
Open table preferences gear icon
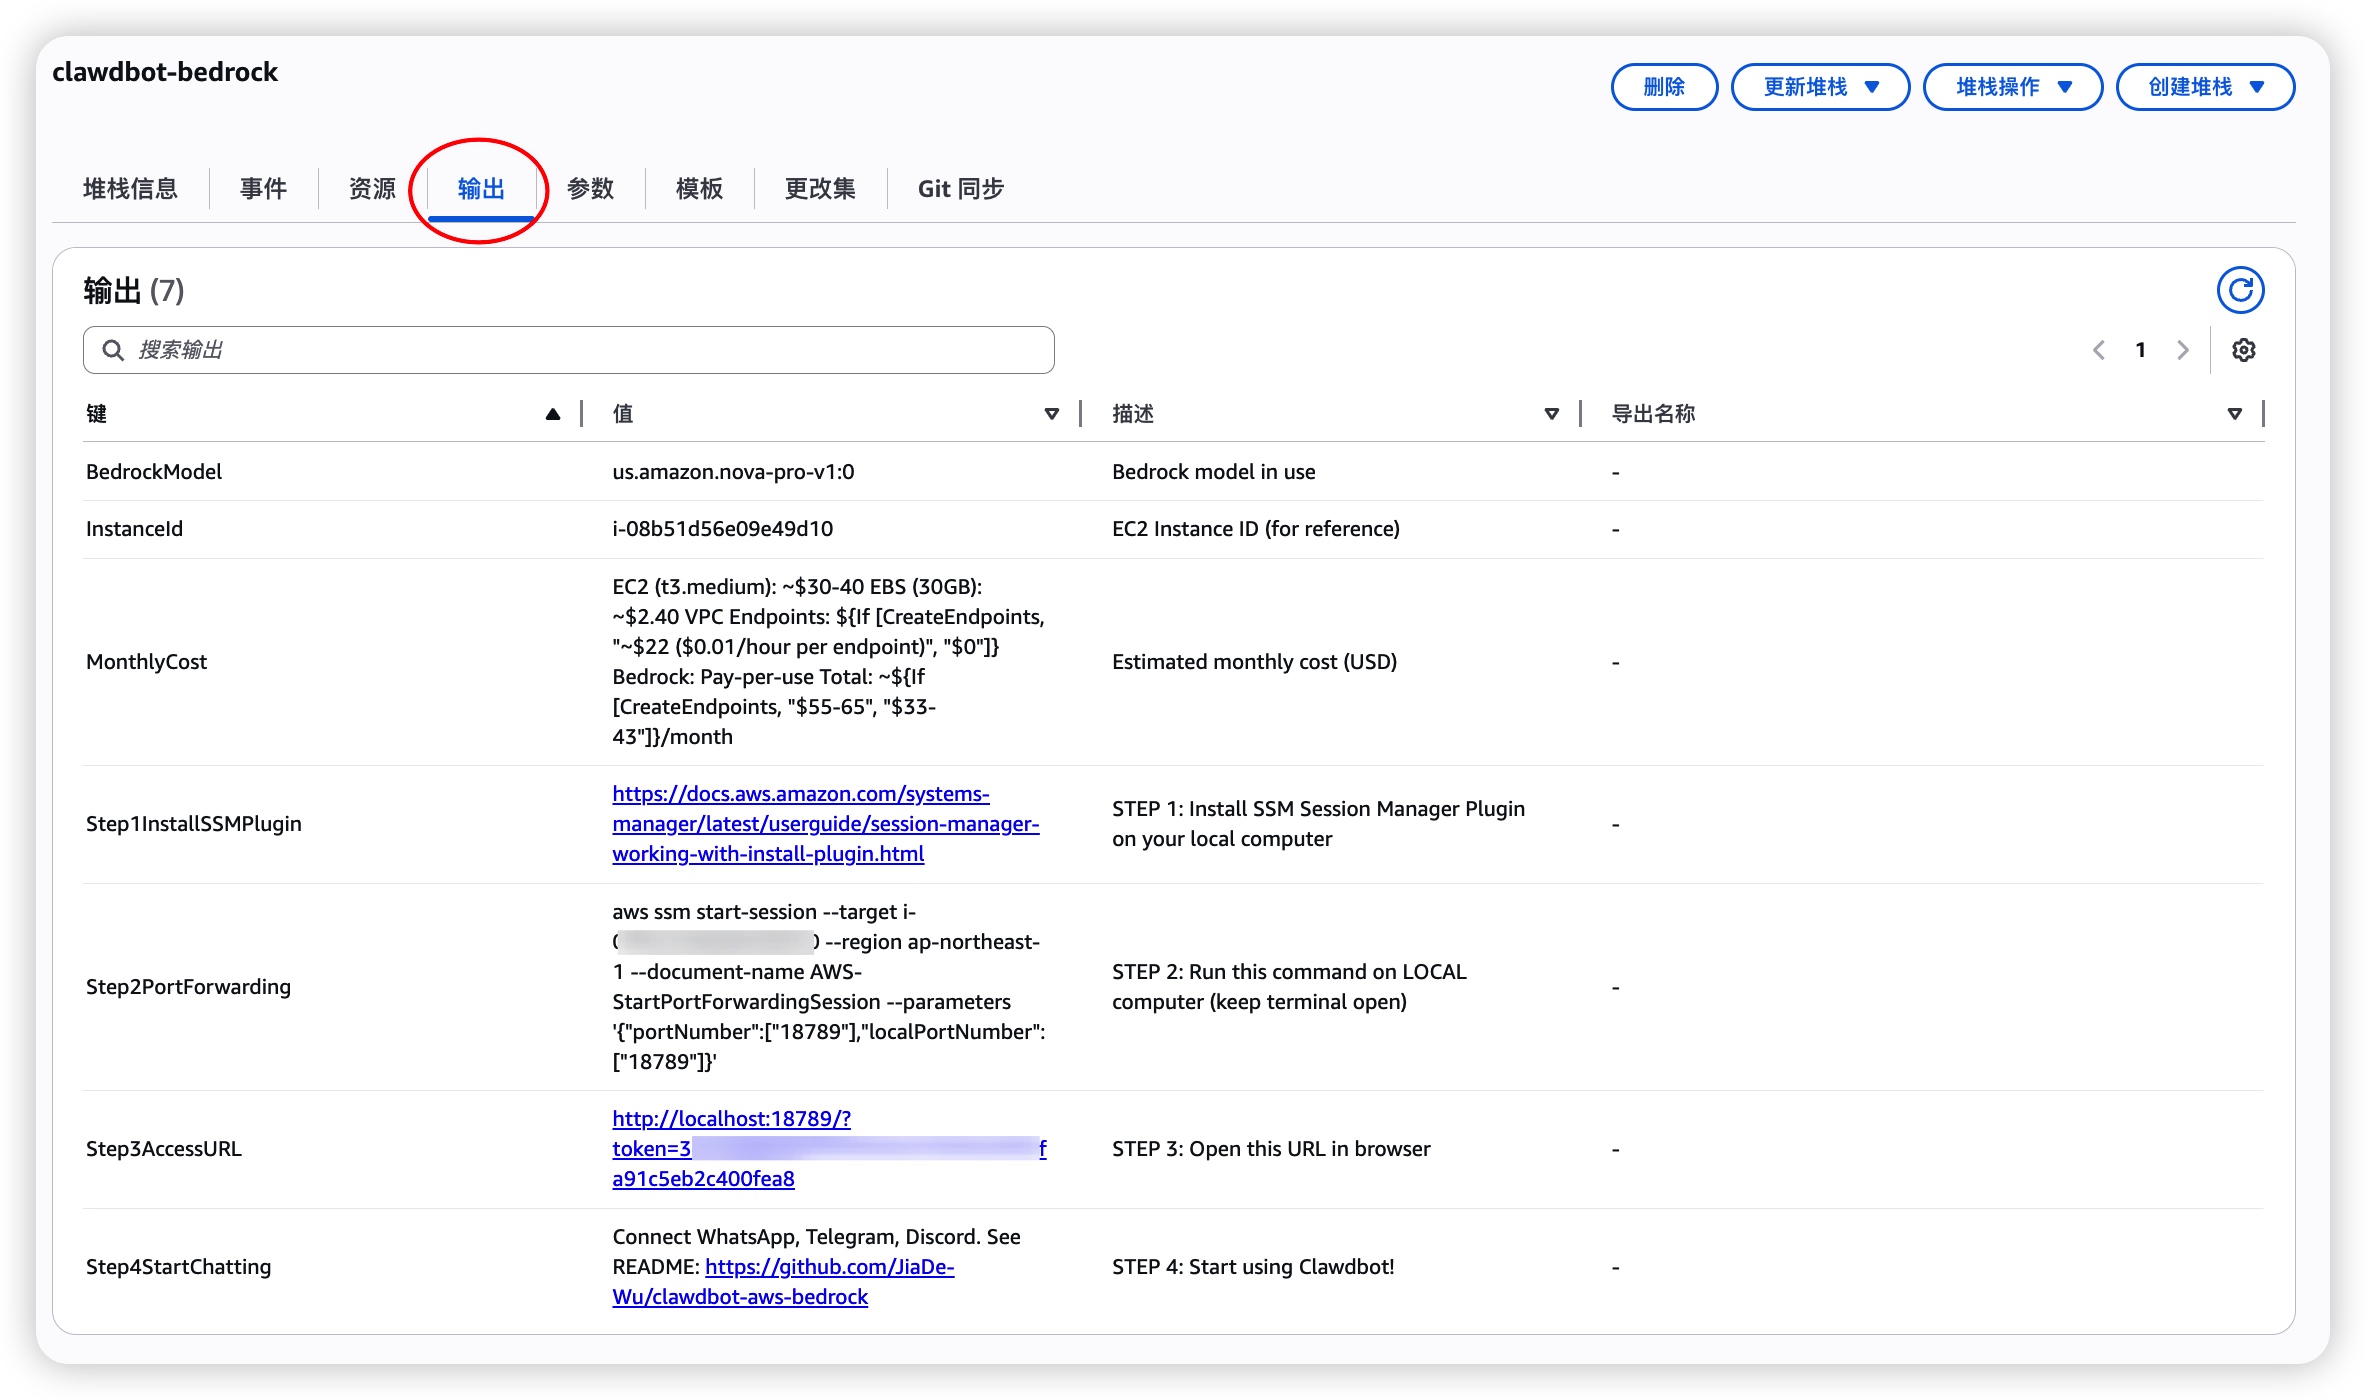2243,350
